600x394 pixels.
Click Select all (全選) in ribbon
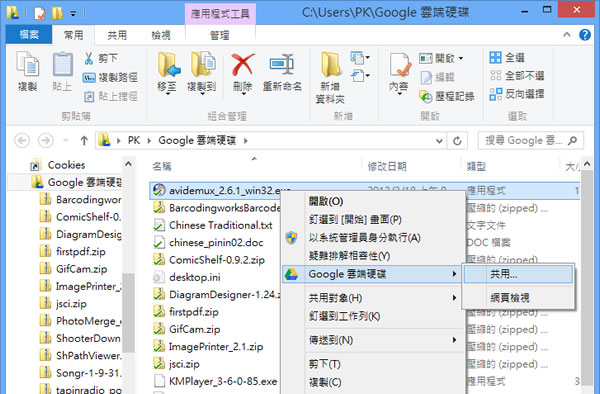[x=507, y=58]
